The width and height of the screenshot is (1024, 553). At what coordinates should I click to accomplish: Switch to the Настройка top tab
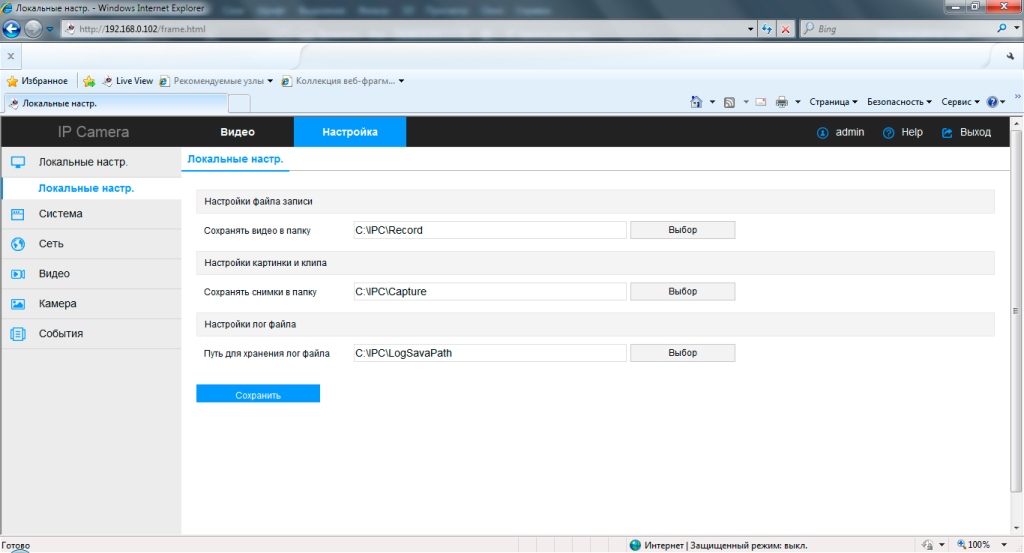pos(350,132)
